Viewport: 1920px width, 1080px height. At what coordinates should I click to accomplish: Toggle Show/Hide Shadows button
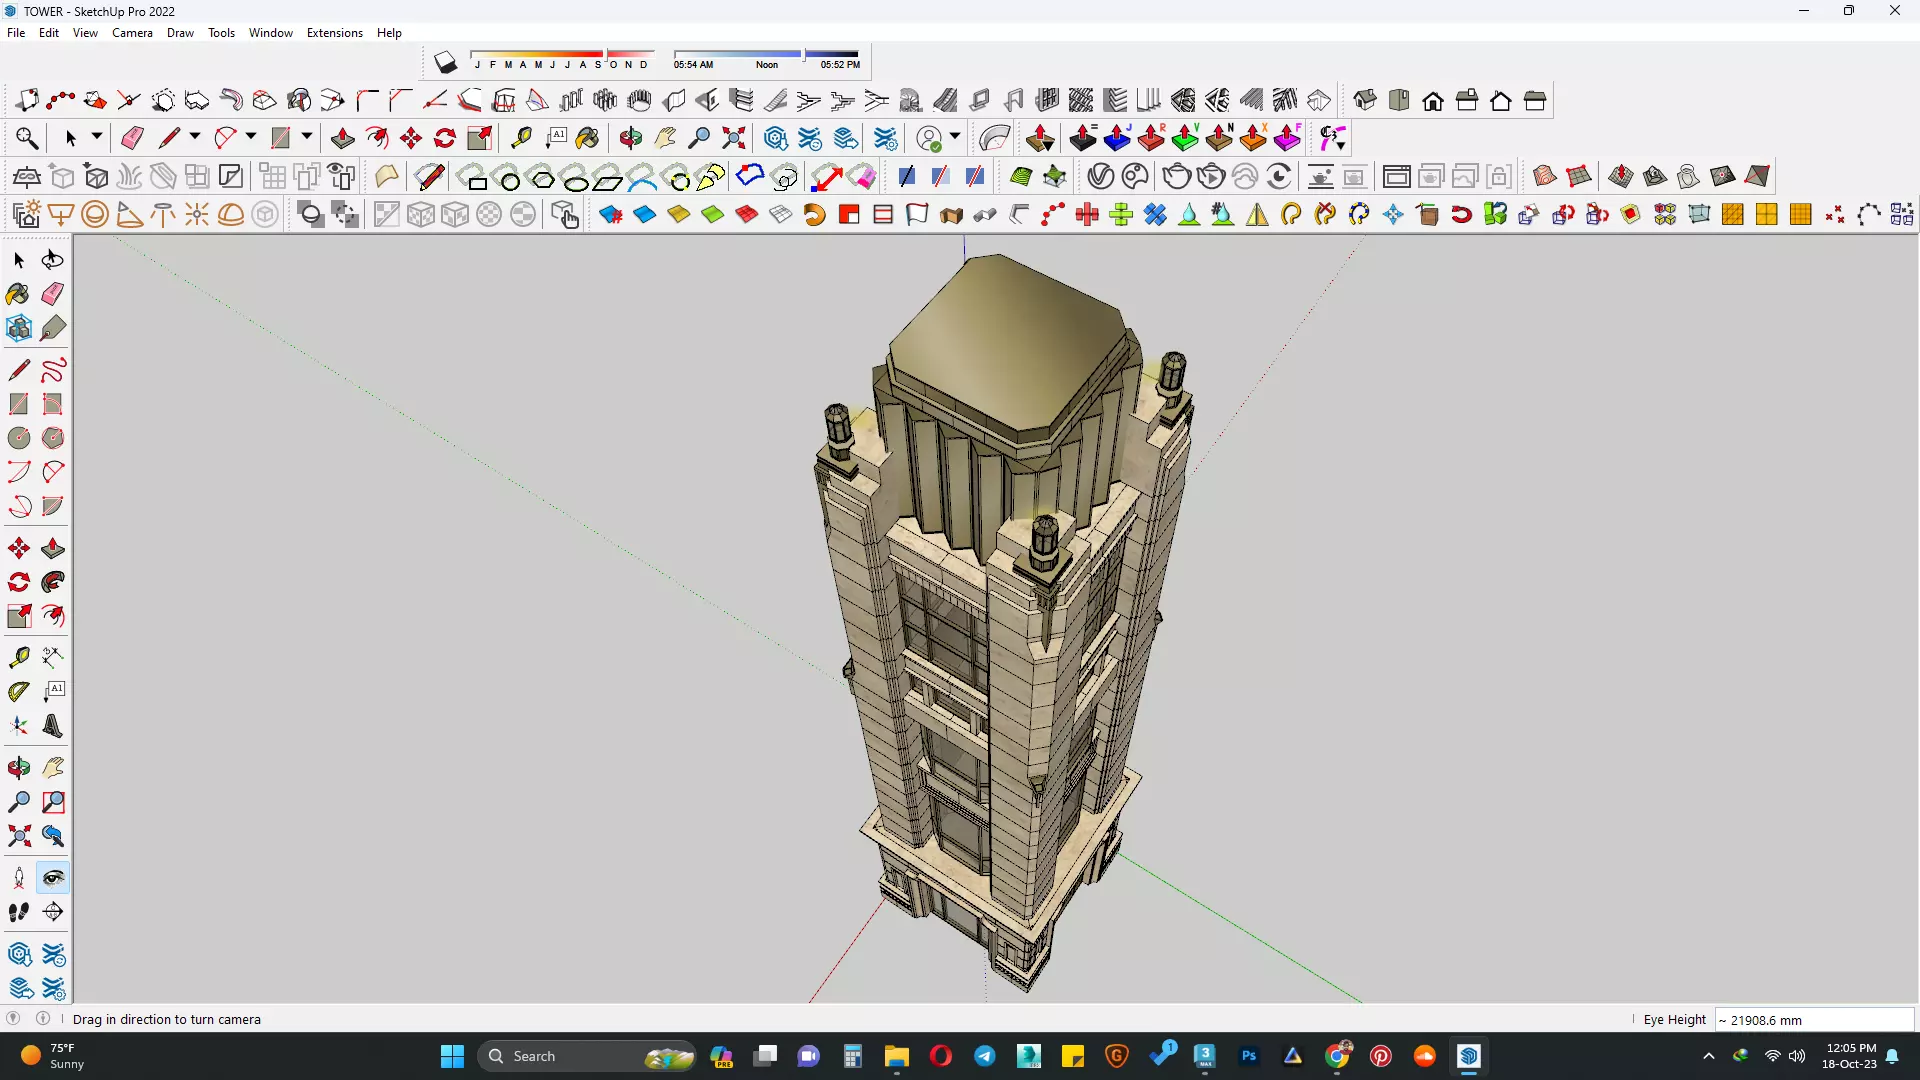[x=446, y=63]
